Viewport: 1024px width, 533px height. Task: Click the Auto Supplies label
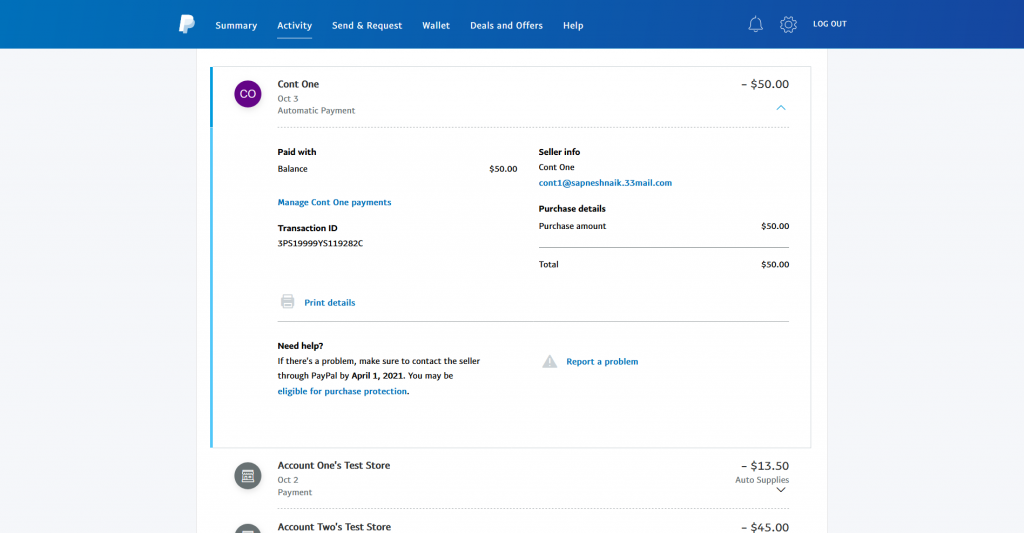(x=762, y=480)
